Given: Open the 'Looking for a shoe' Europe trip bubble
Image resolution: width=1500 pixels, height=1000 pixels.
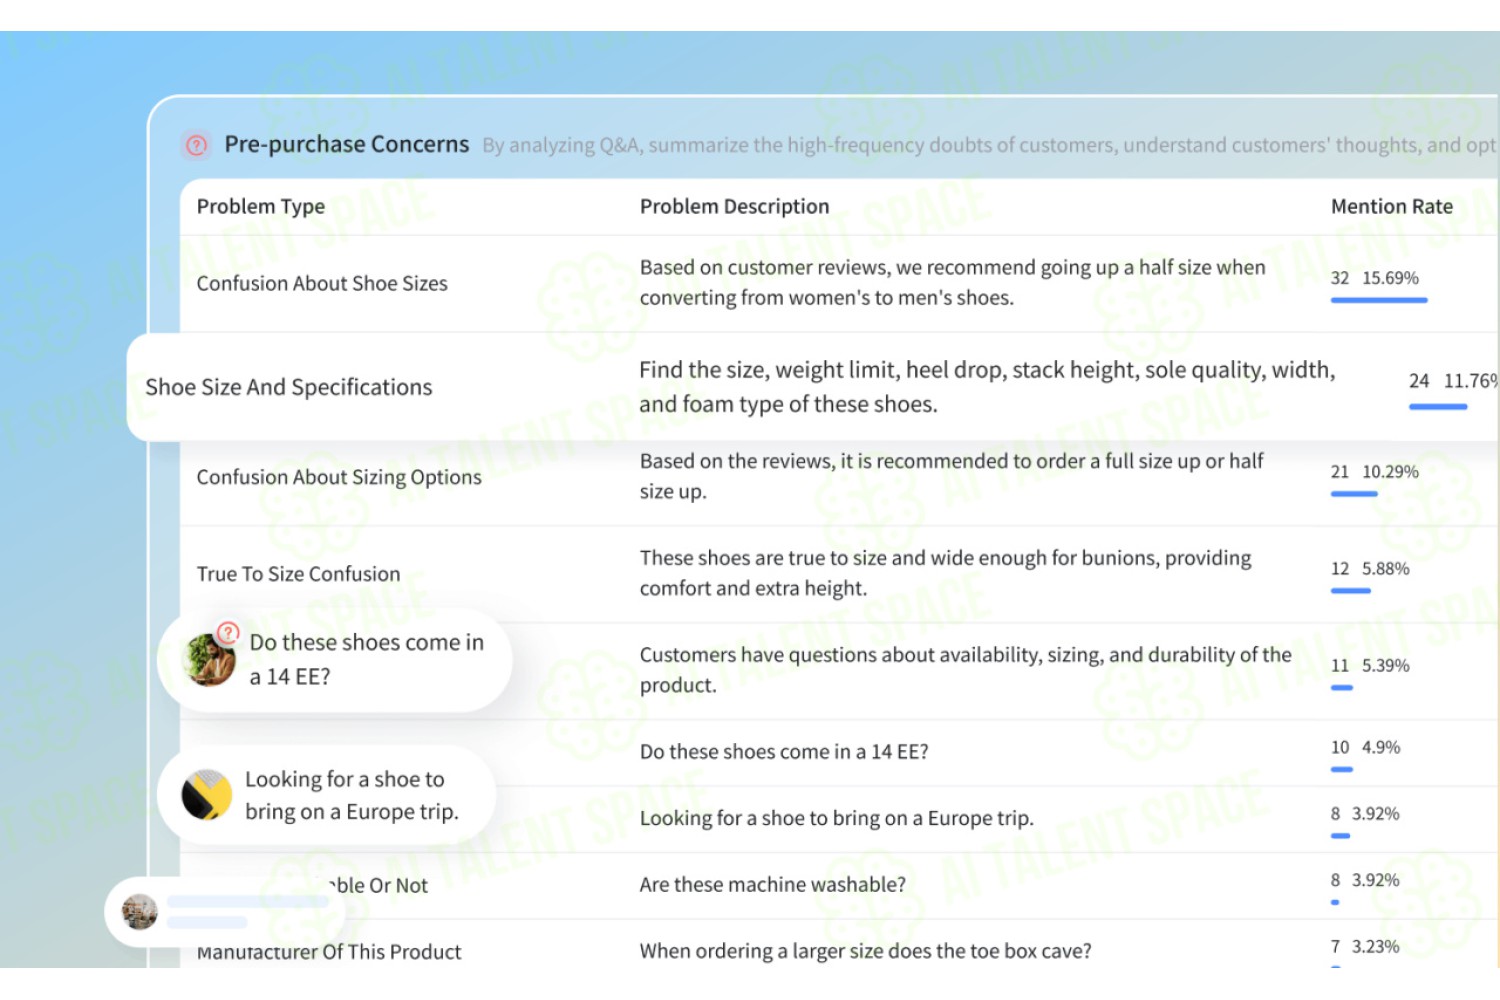Looking at the screenshot, I should pos(327,795).
